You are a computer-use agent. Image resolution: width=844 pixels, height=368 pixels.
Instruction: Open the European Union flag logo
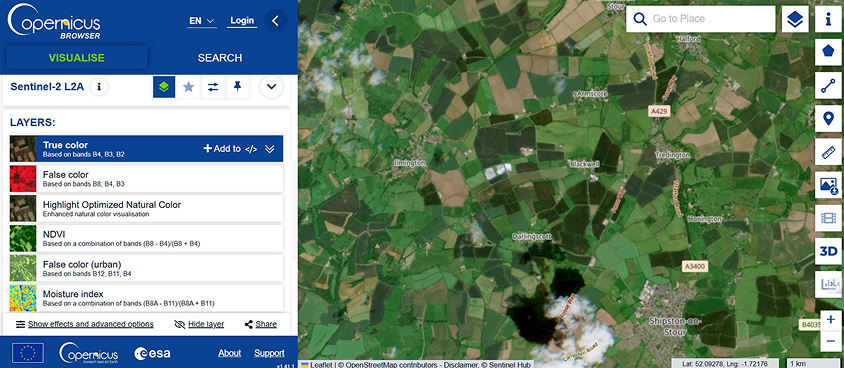[x=28, y=353]
